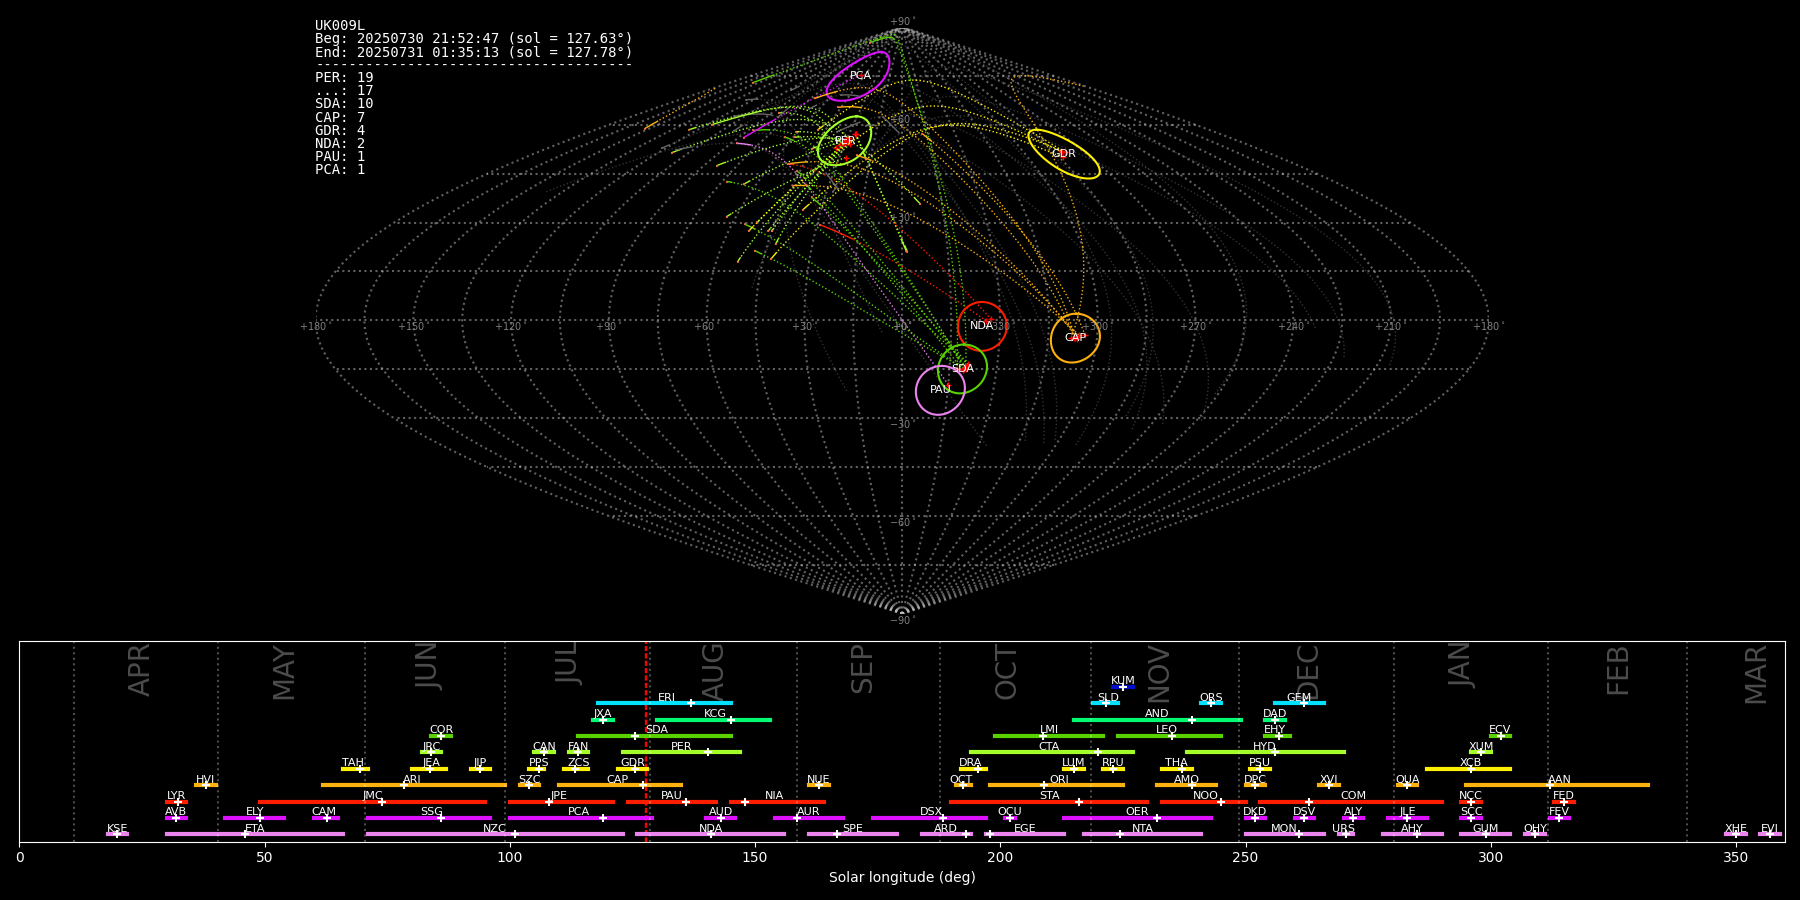Click the 'SDA: 10' count entry
The width and height of the screenshot is (1800, 900).
(x=344, y=104)
